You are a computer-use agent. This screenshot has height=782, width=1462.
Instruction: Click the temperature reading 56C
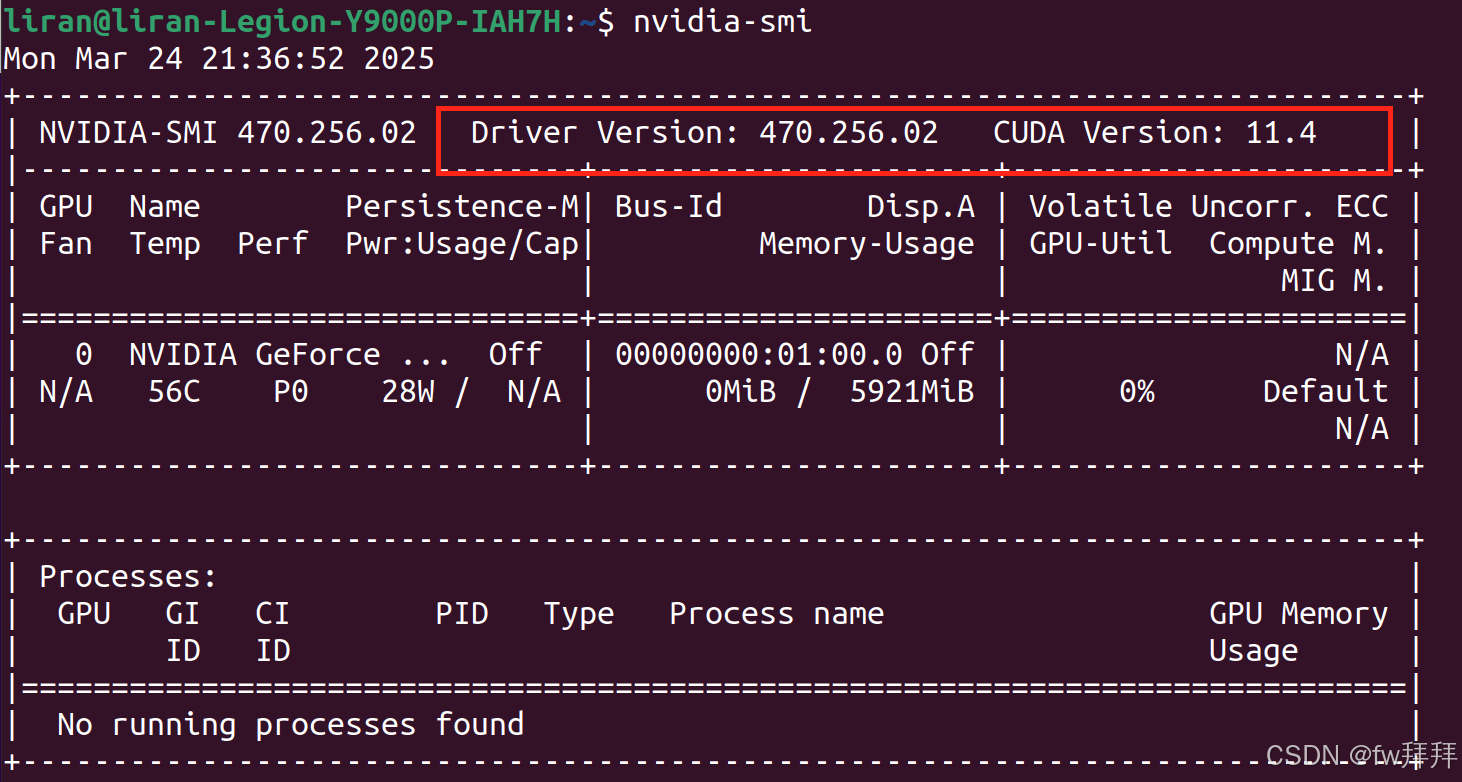pos(173,391)
